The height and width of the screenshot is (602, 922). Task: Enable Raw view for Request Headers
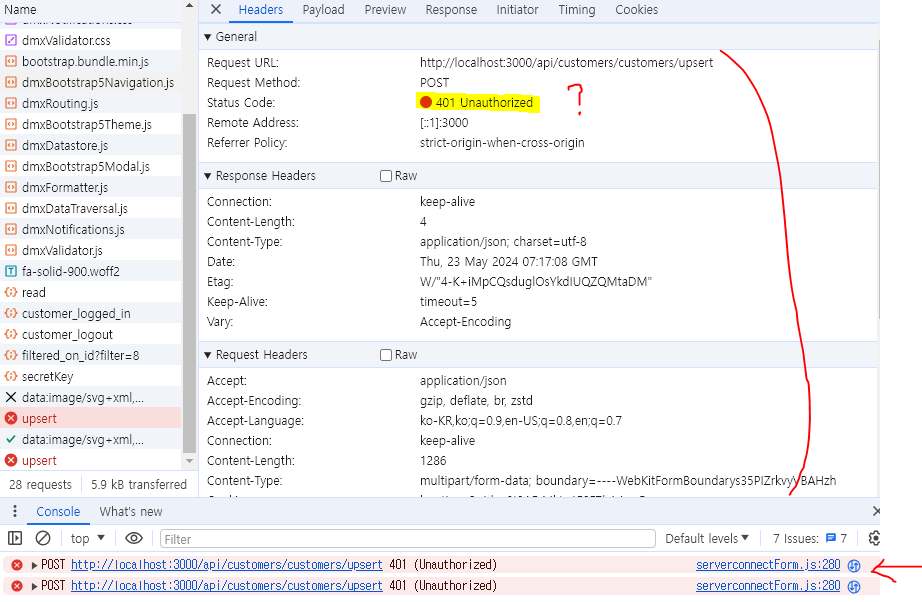coord(386,355)
